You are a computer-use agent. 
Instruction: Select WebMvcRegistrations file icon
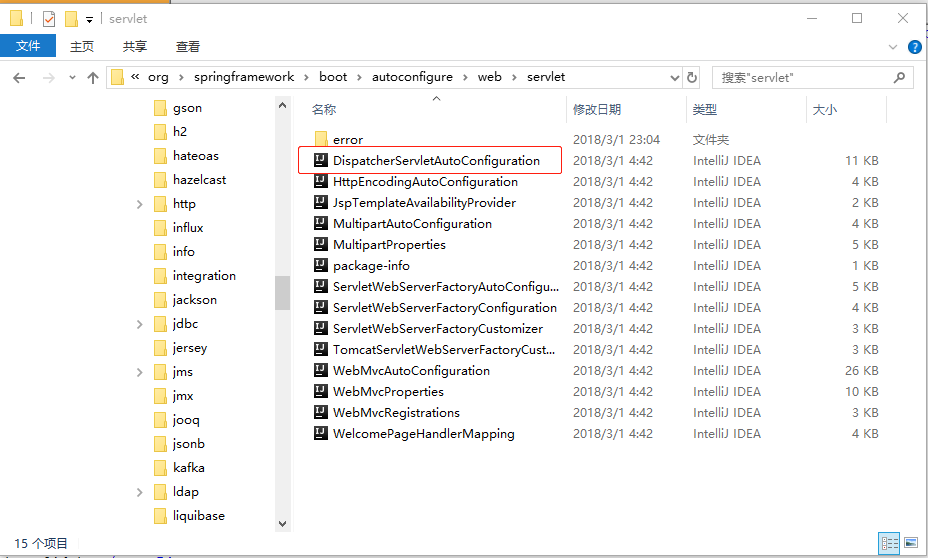(x=320, y=412)
